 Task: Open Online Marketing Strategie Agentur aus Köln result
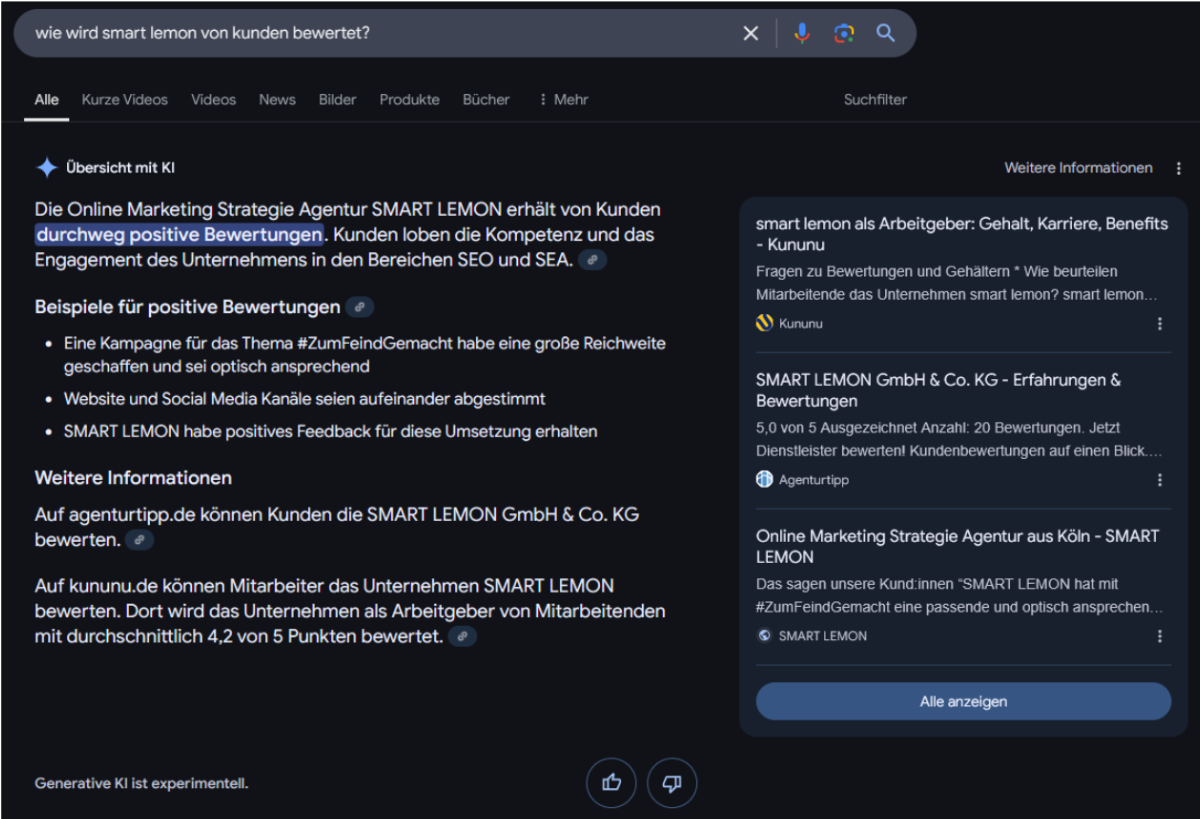(957, 546)
